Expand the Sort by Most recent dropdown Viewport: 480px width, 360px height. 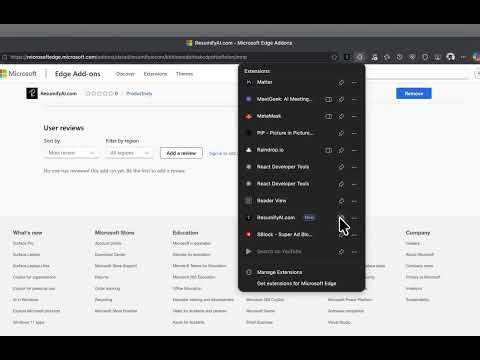(71, 153)
